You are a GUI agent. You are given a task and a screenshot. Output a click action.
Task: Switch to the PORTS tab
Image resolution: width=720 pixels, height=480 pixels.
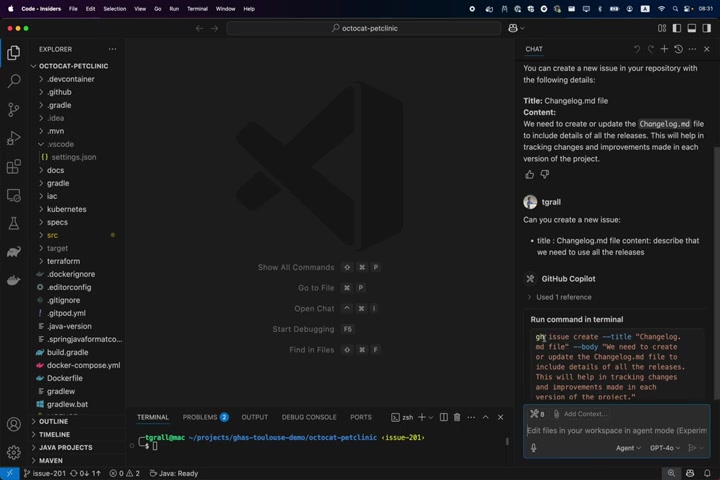coord(360,417)
